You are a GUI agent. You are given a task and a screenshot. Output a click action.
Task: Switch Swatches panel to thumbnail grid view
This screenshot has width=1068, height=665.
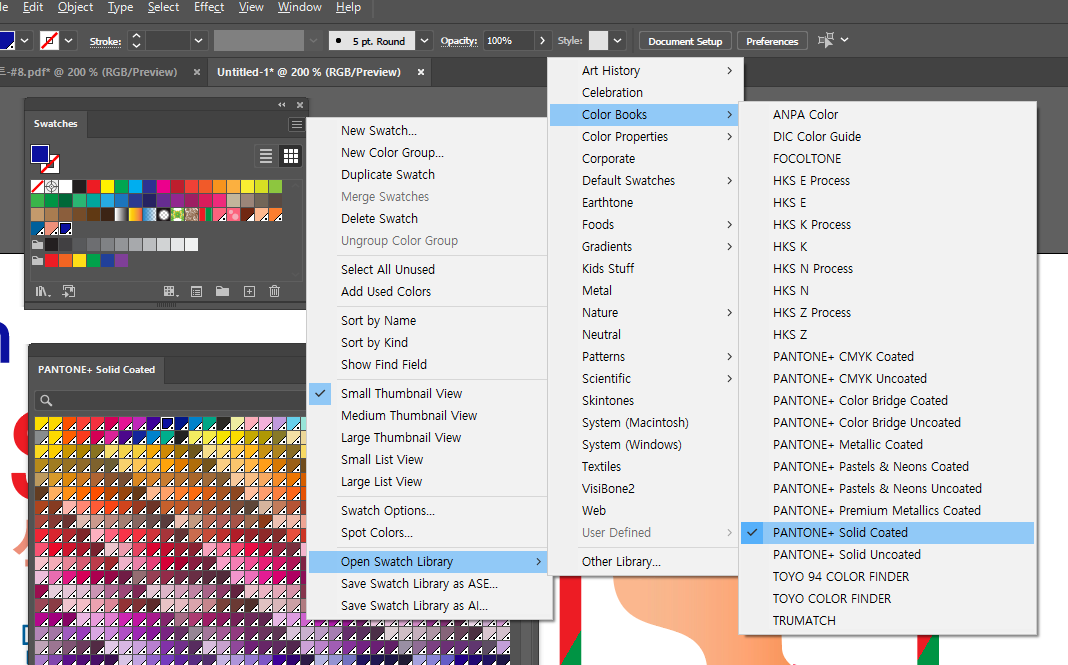click(291, 157)
